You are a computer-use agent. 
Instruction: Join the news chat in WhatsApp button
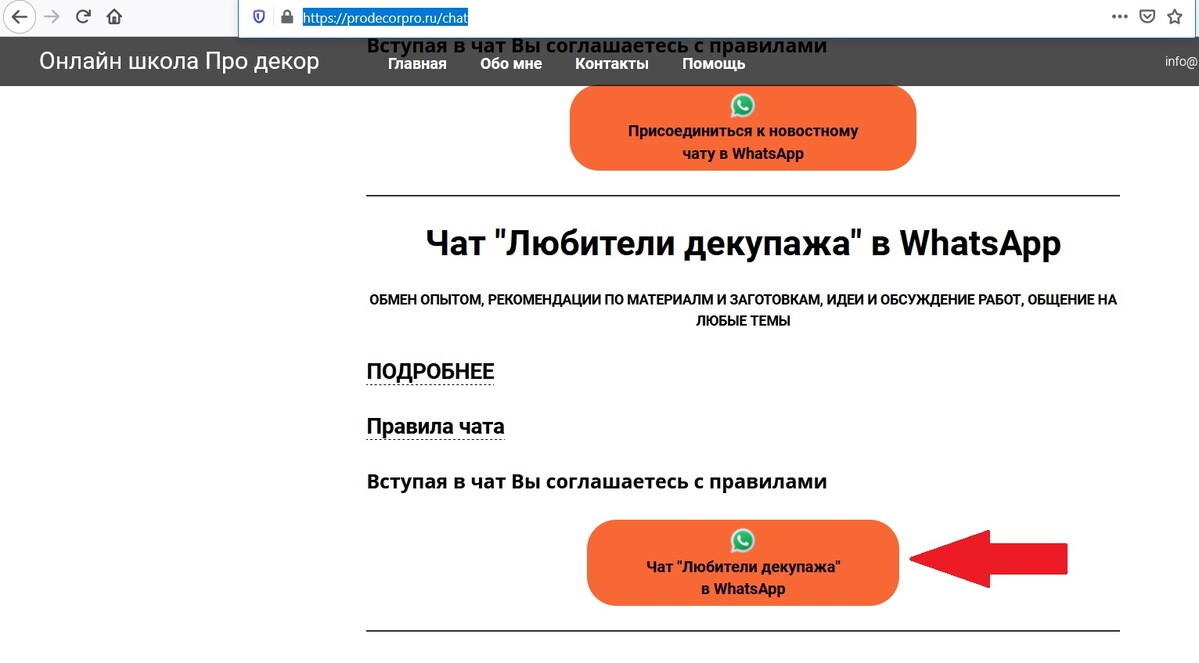point(742,128)
